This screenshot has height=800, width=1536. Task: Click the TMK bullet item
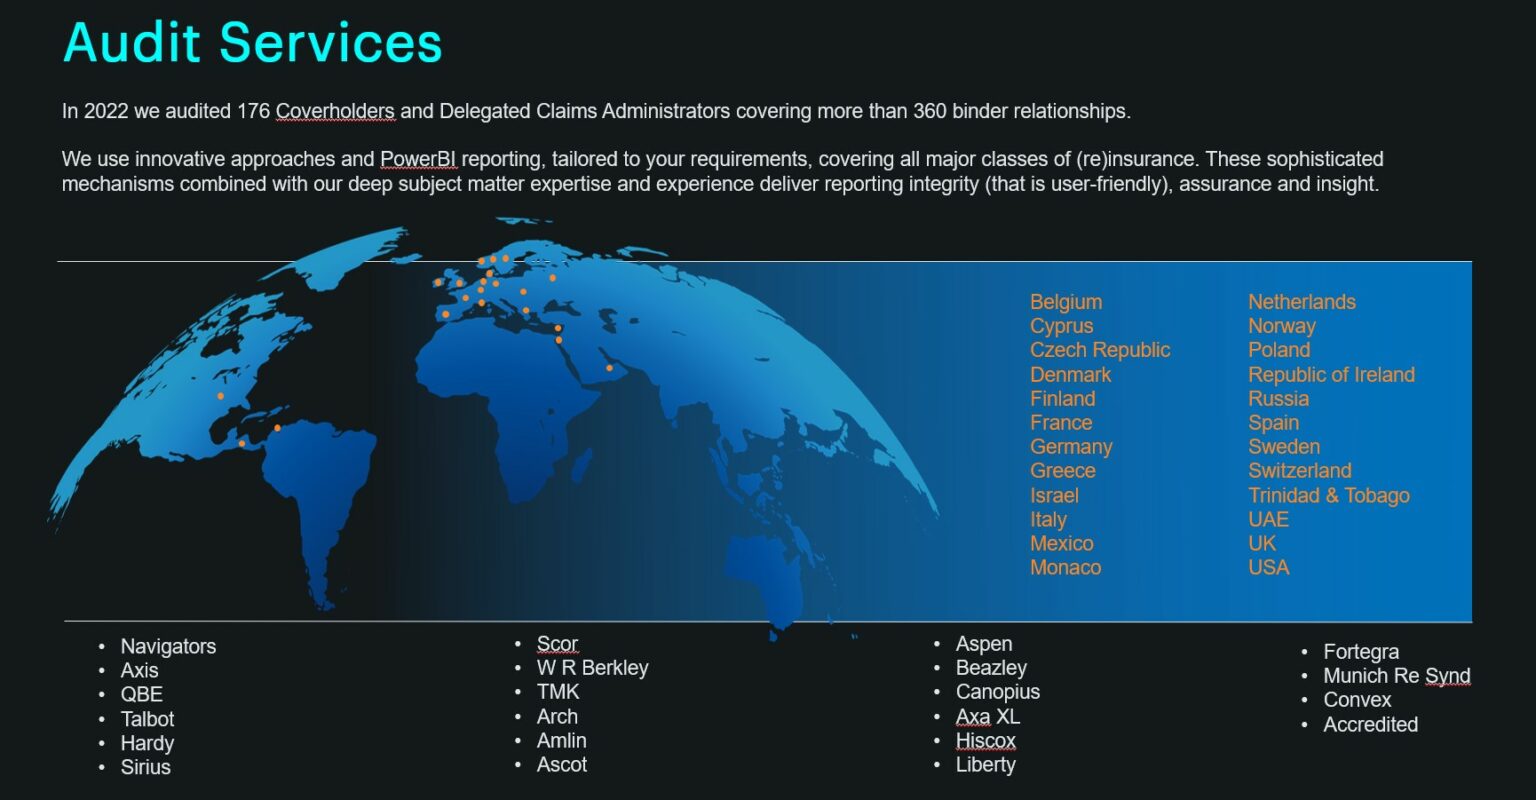point(558,692)
